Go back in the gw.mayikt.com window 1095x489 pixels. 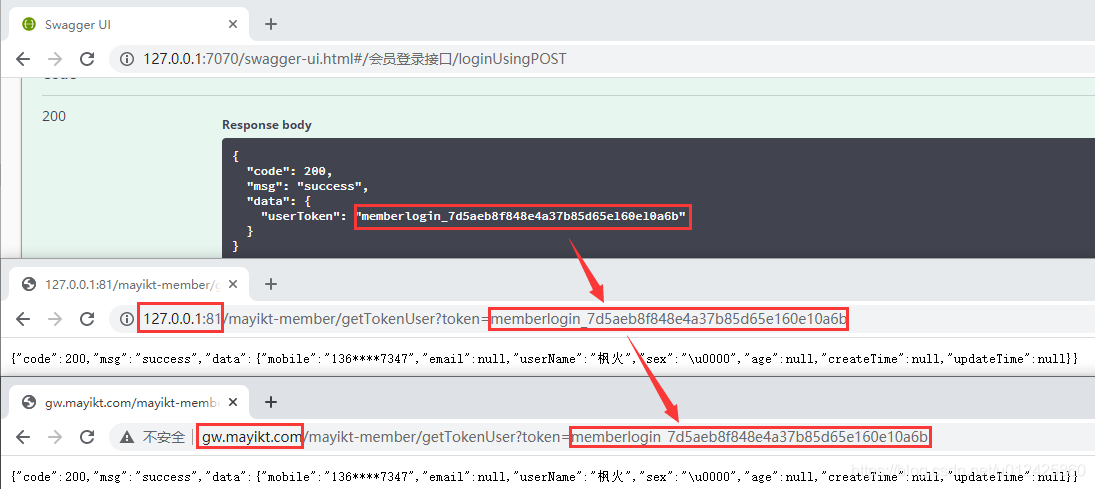coord(23,437)
